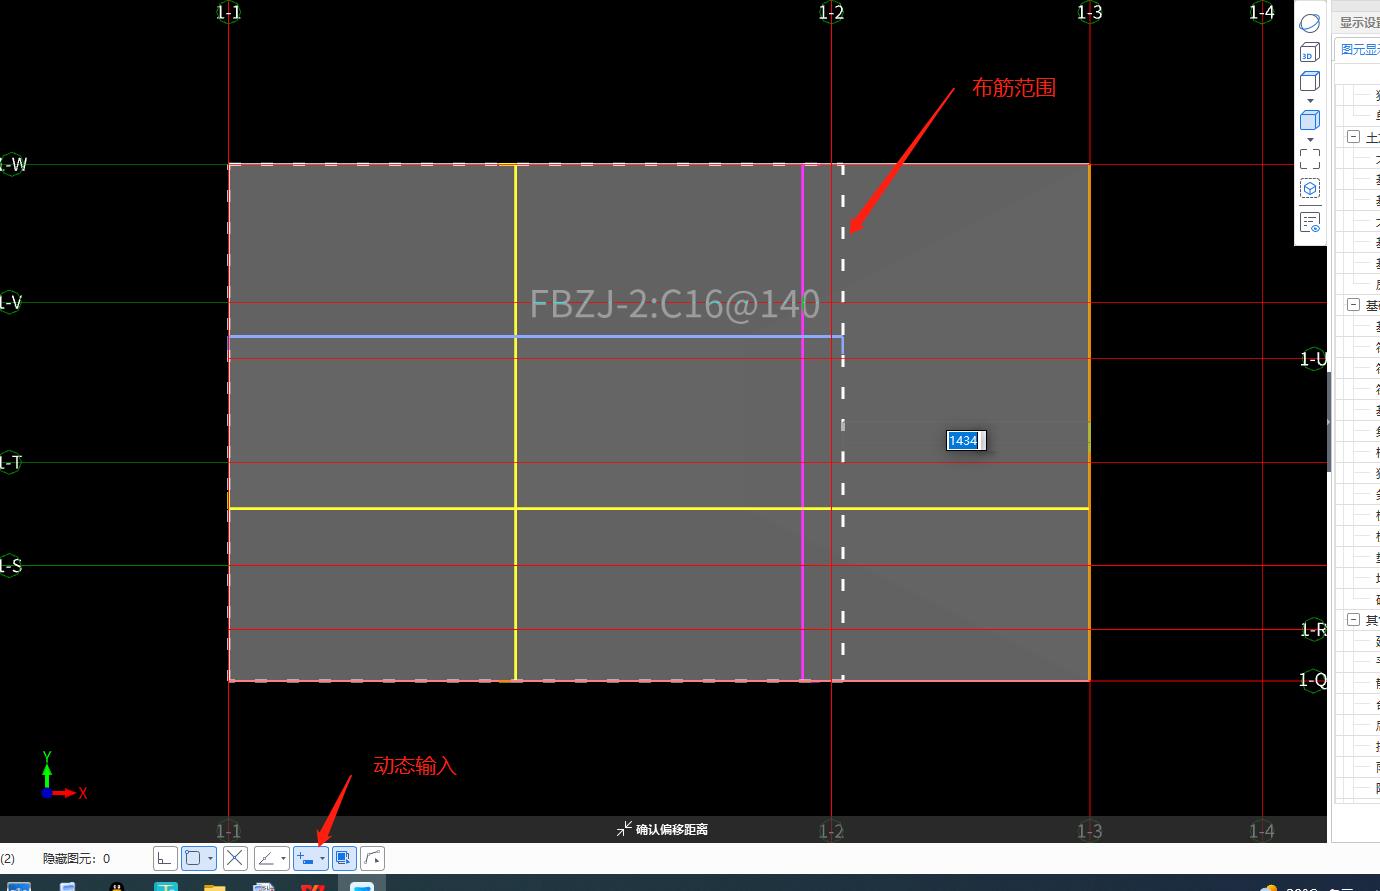
Task: Toggle the cross intersection snap icon
Action: point(235,858)
